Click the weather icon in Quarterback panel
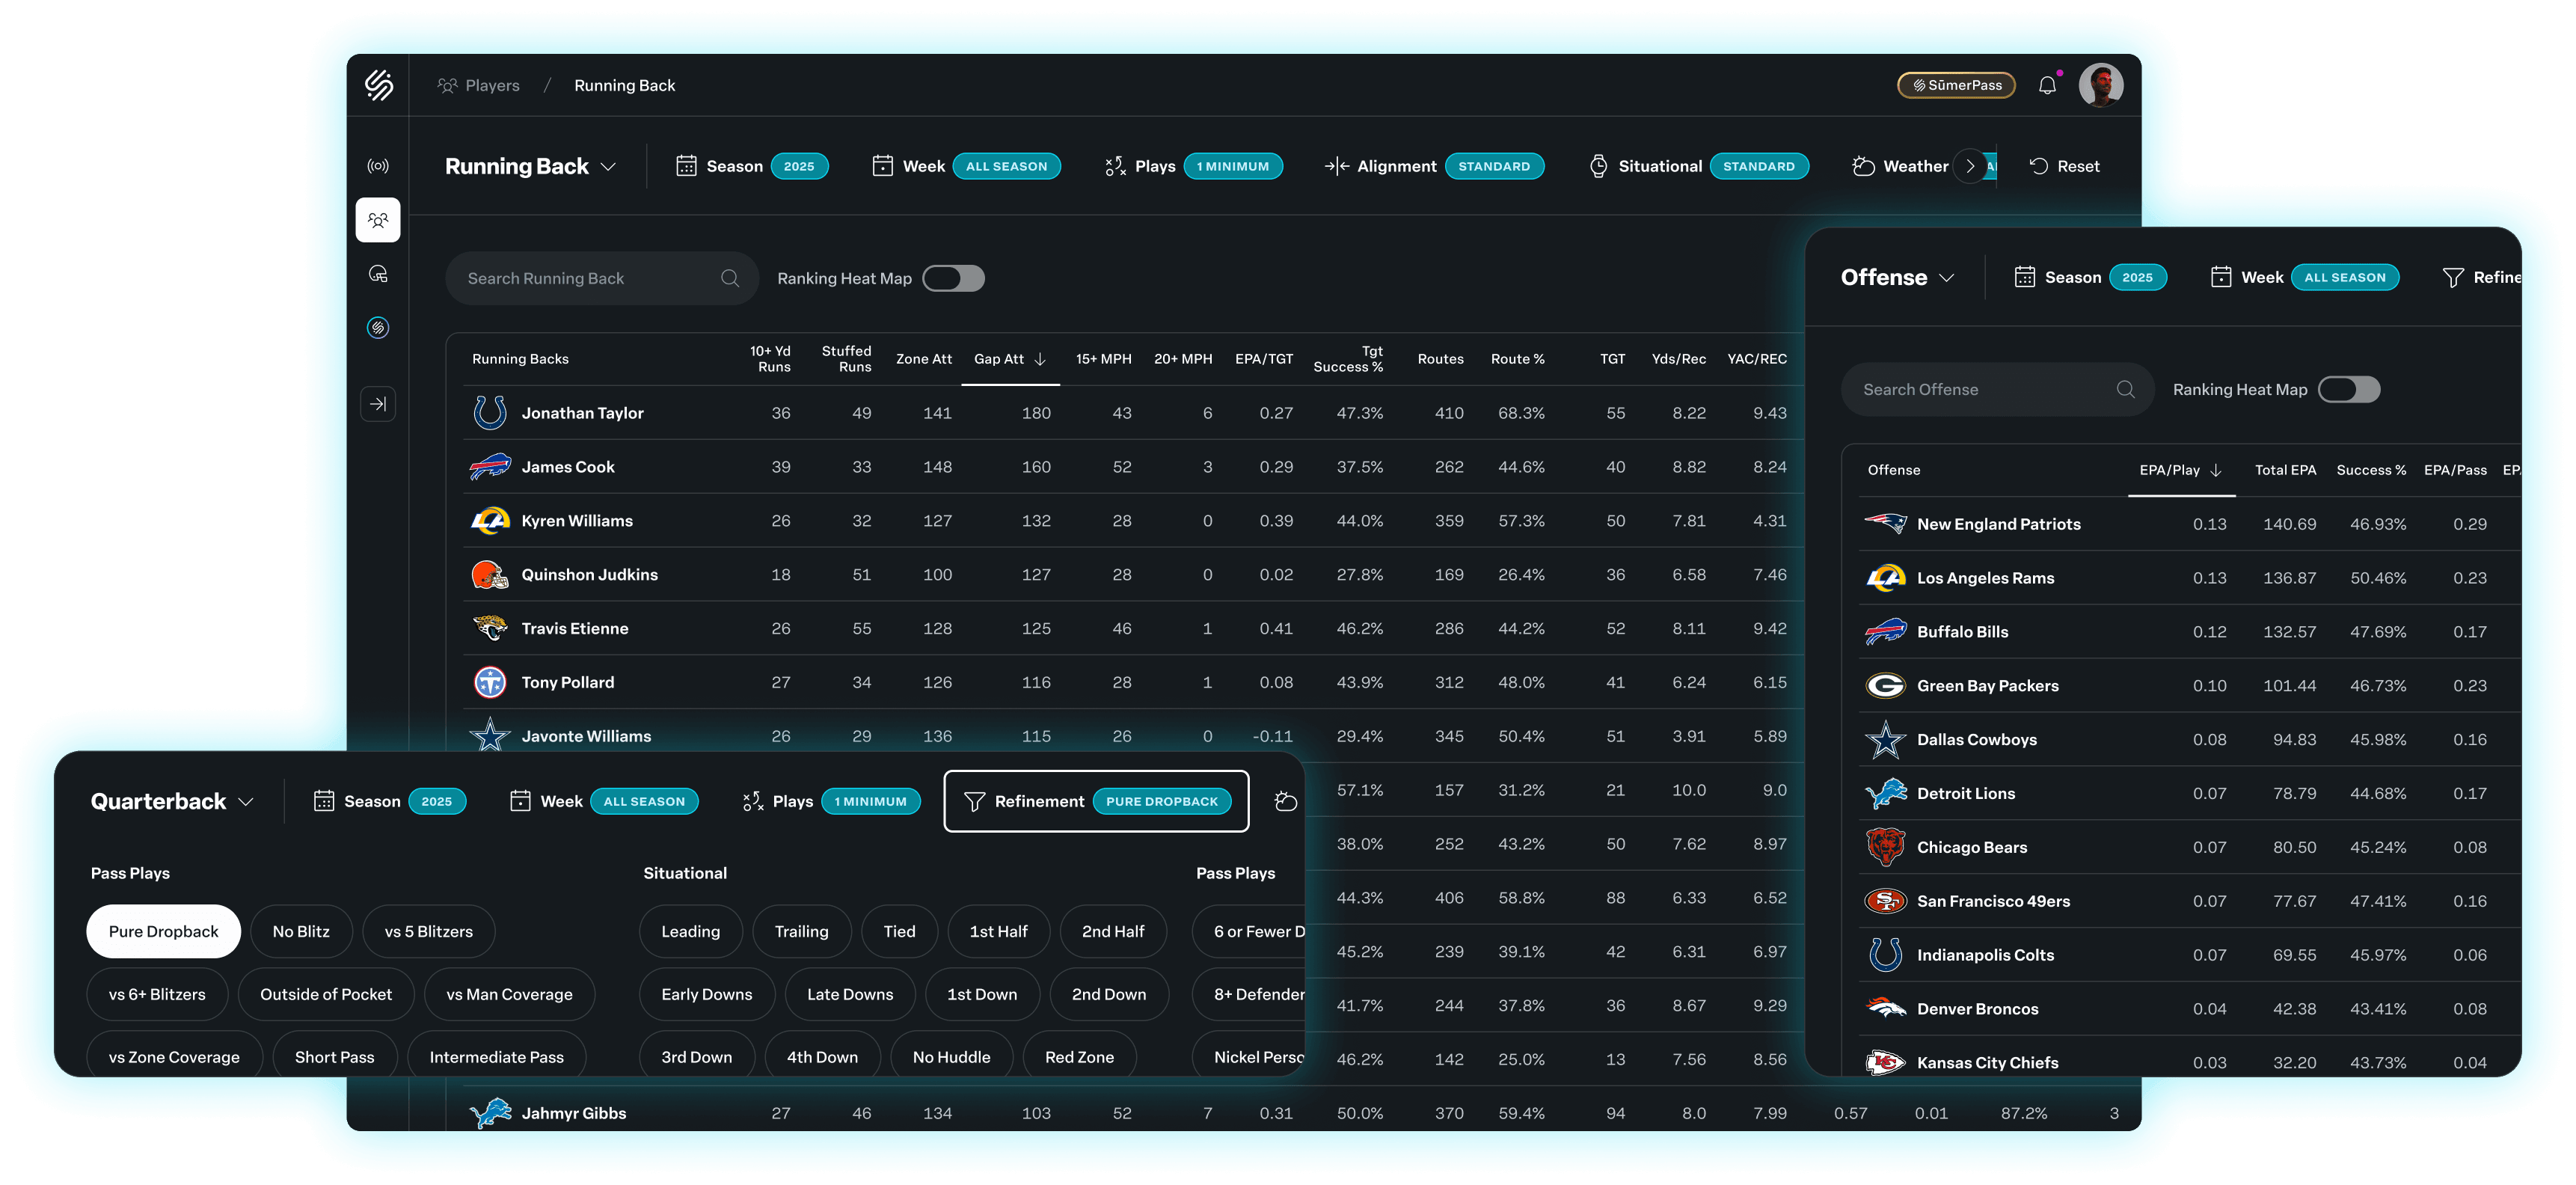This screenshot has height=1185, width=2576. pyautogui.click(x=1286, y=801)
